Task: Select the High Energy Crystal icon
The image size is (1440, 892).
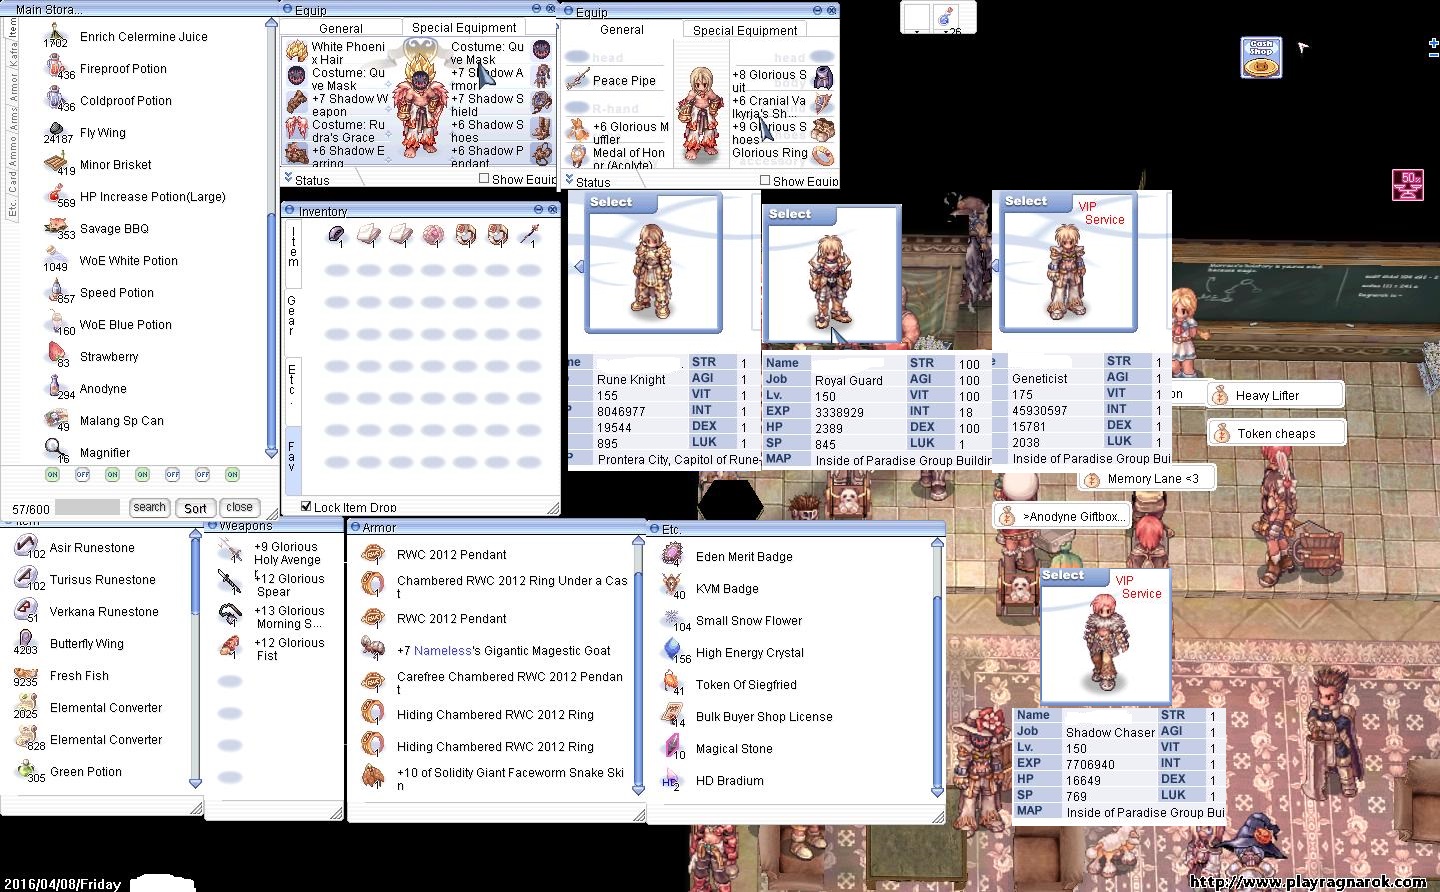Action: (673, 652)
